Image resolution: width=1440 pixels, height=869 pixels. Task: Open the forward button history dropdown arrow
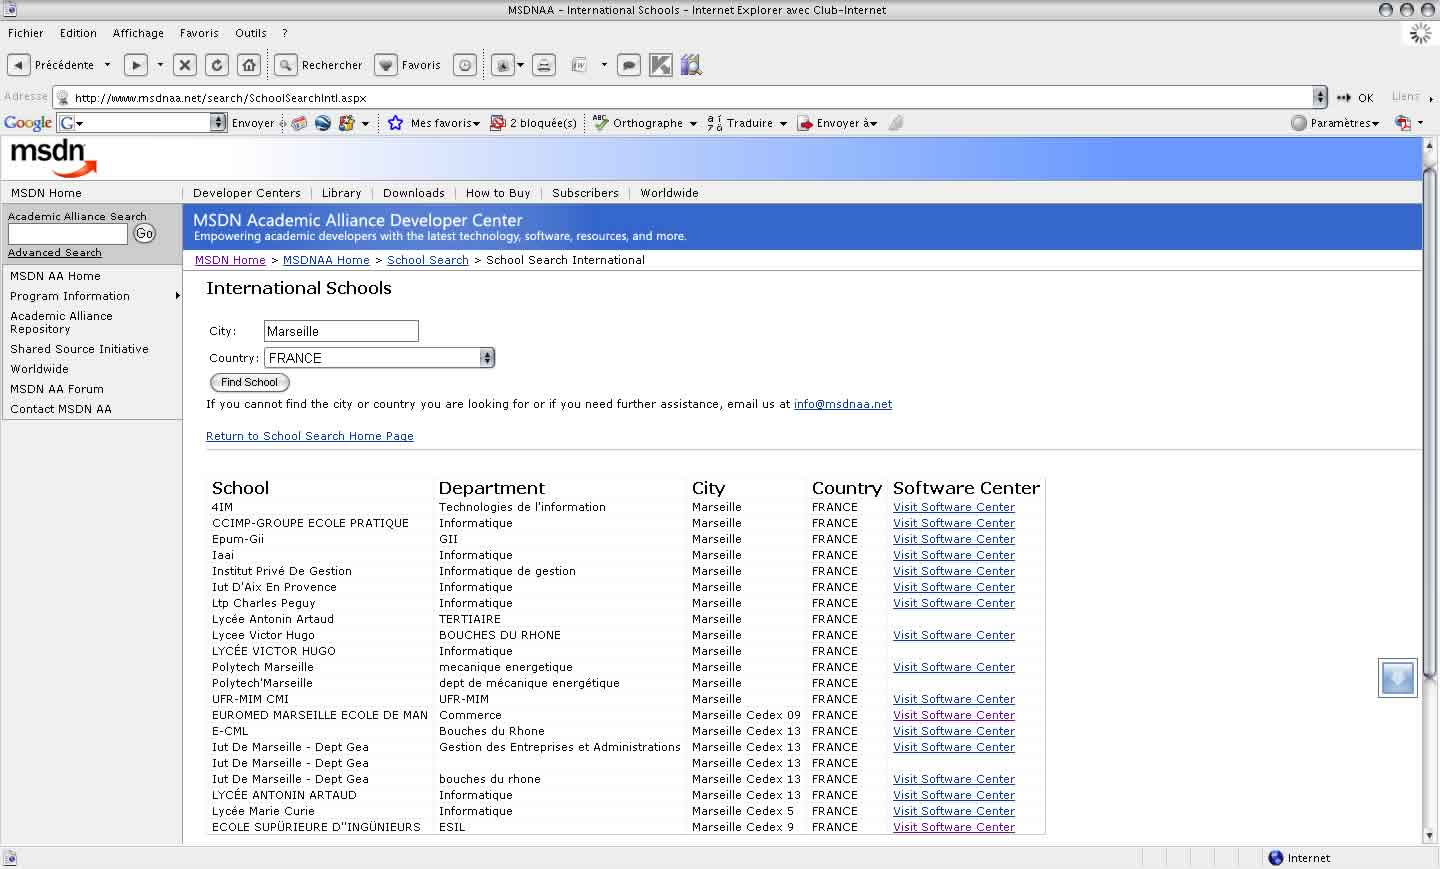click(160, 65)
